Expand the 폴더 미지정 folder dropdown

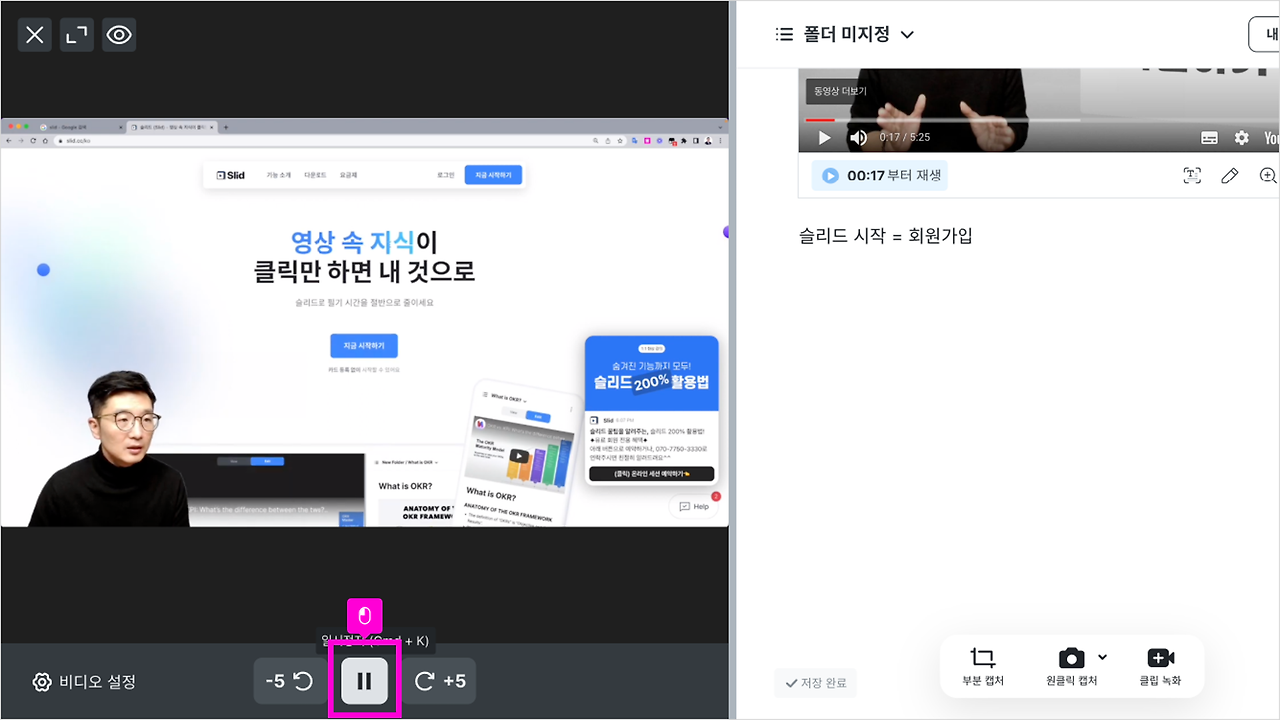906,33
